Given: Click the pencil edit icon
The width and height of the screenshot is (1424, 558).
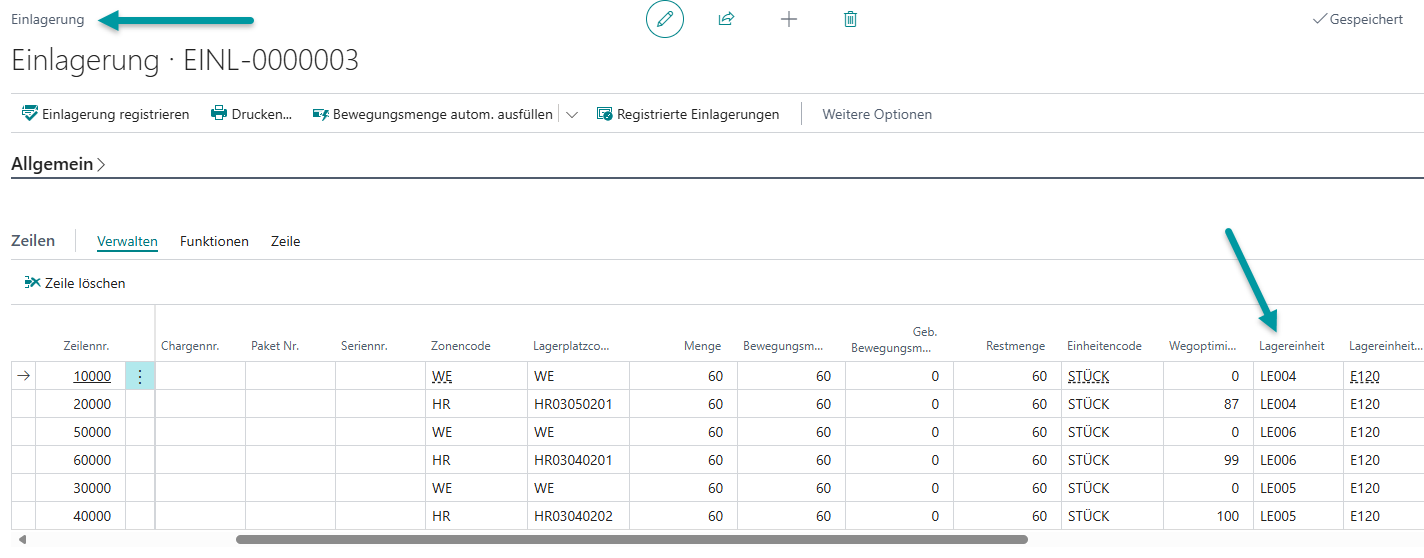Looking at the screenshot, I should tap(665, 19).
